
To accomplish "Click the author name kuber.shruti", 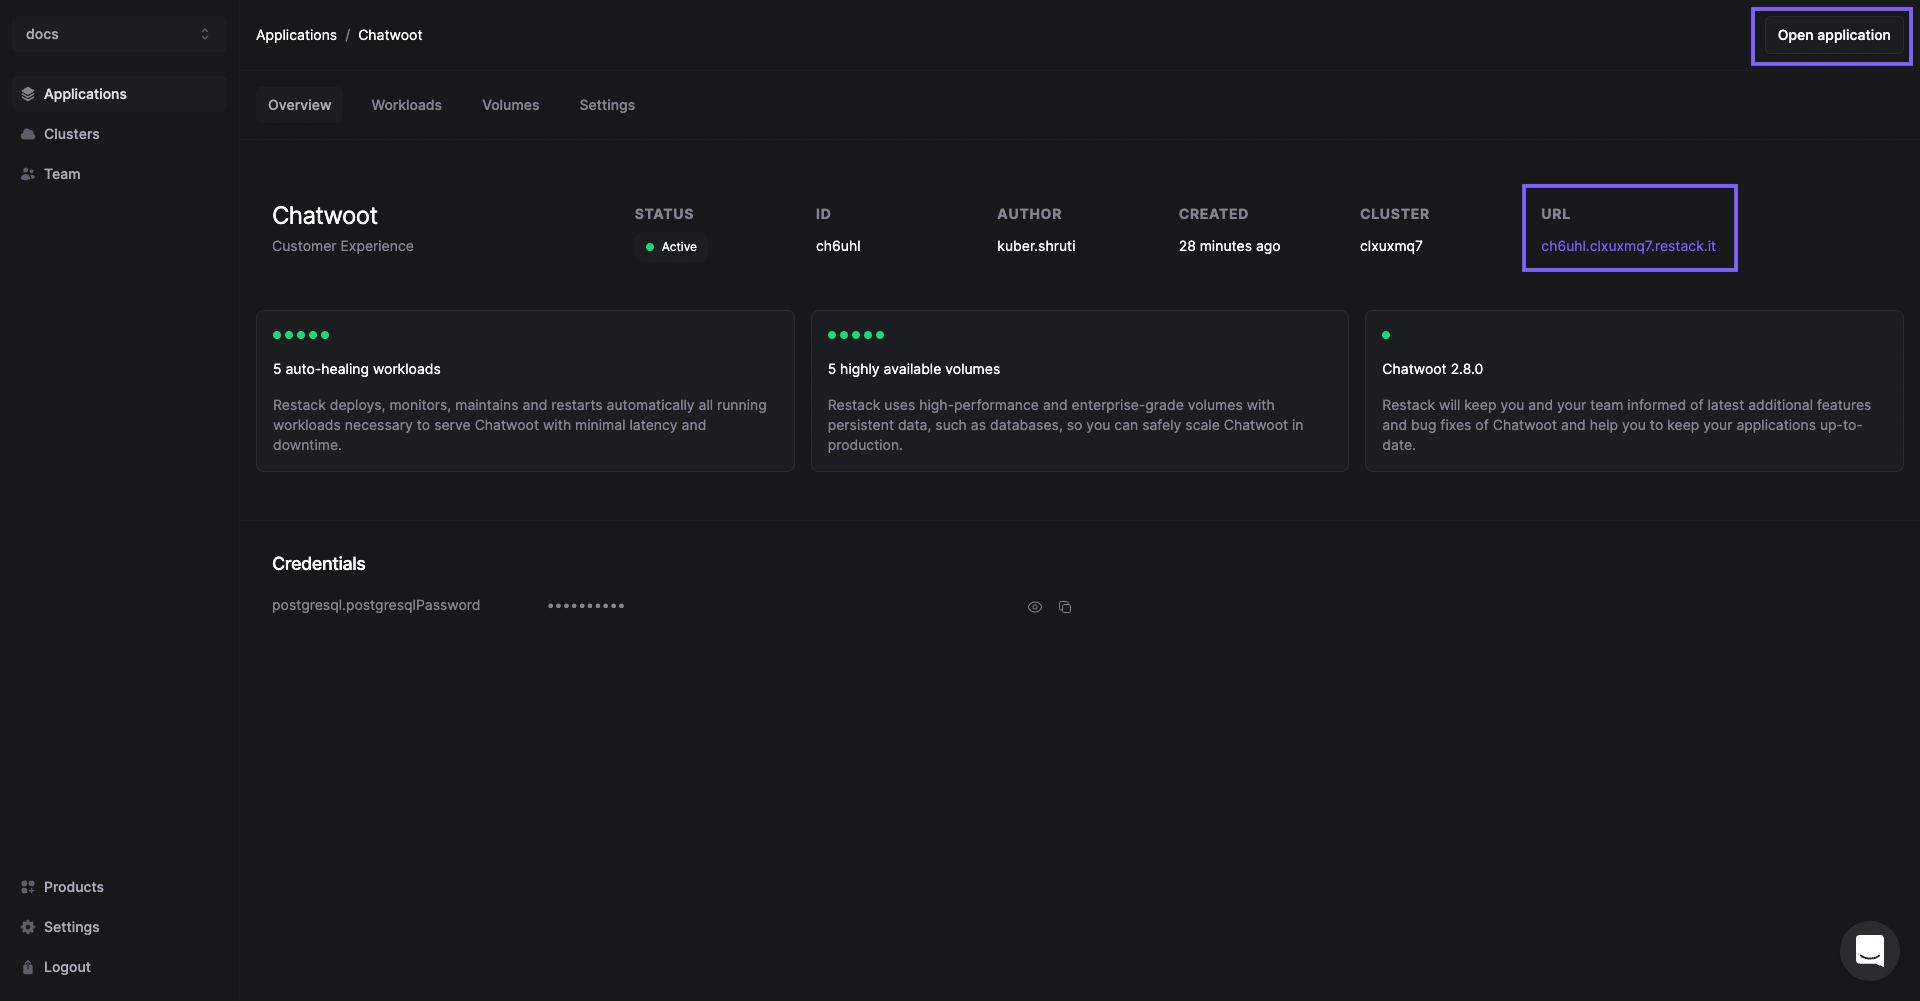I will [x=1036, y=246].
